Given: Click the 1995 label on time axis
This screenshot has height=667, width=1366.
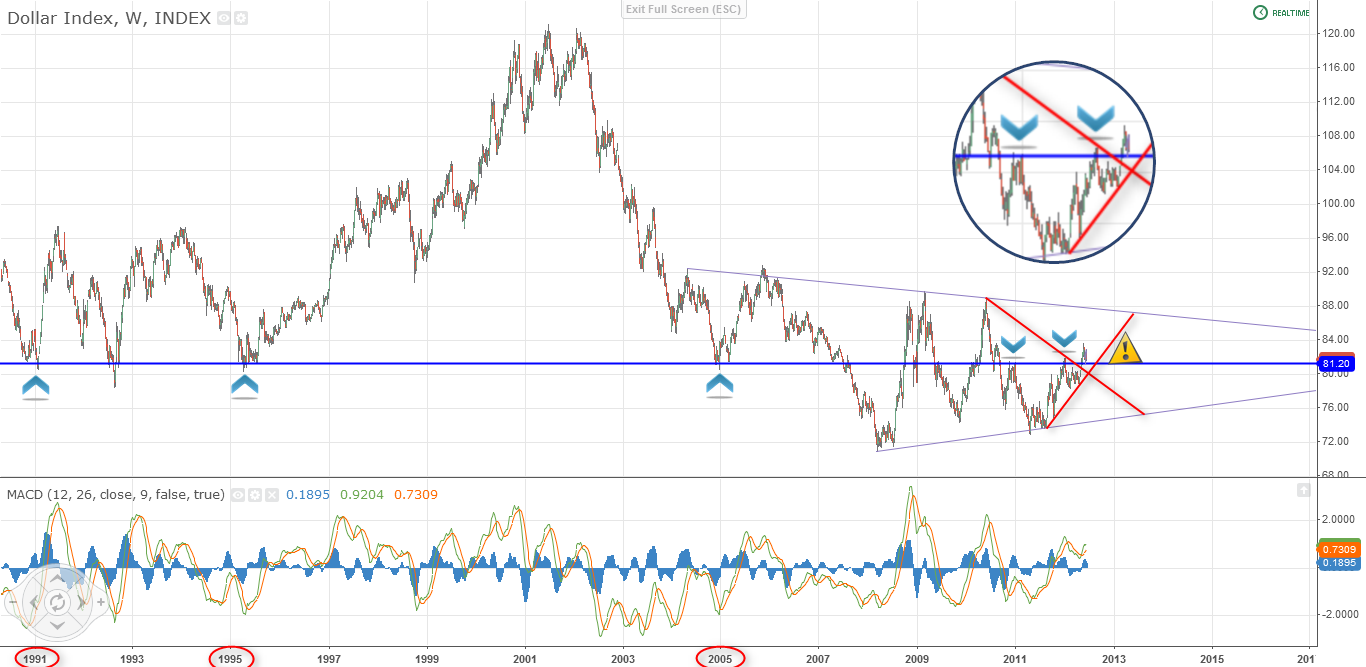Looking at the screenshot, I should [230, 658].
